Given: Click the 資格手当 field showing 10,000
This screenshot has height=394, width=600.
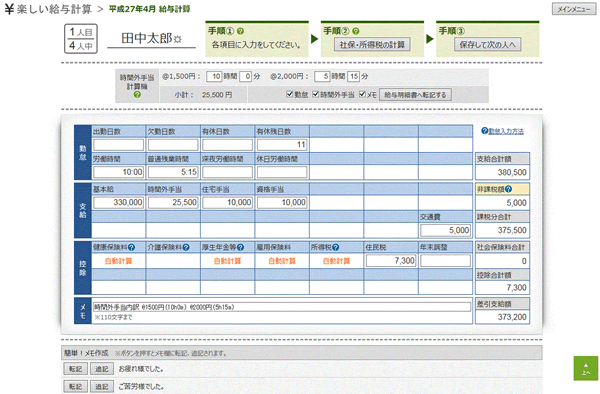Looking at the screenshot, I should pyautogui.click(x=282, y=202).
